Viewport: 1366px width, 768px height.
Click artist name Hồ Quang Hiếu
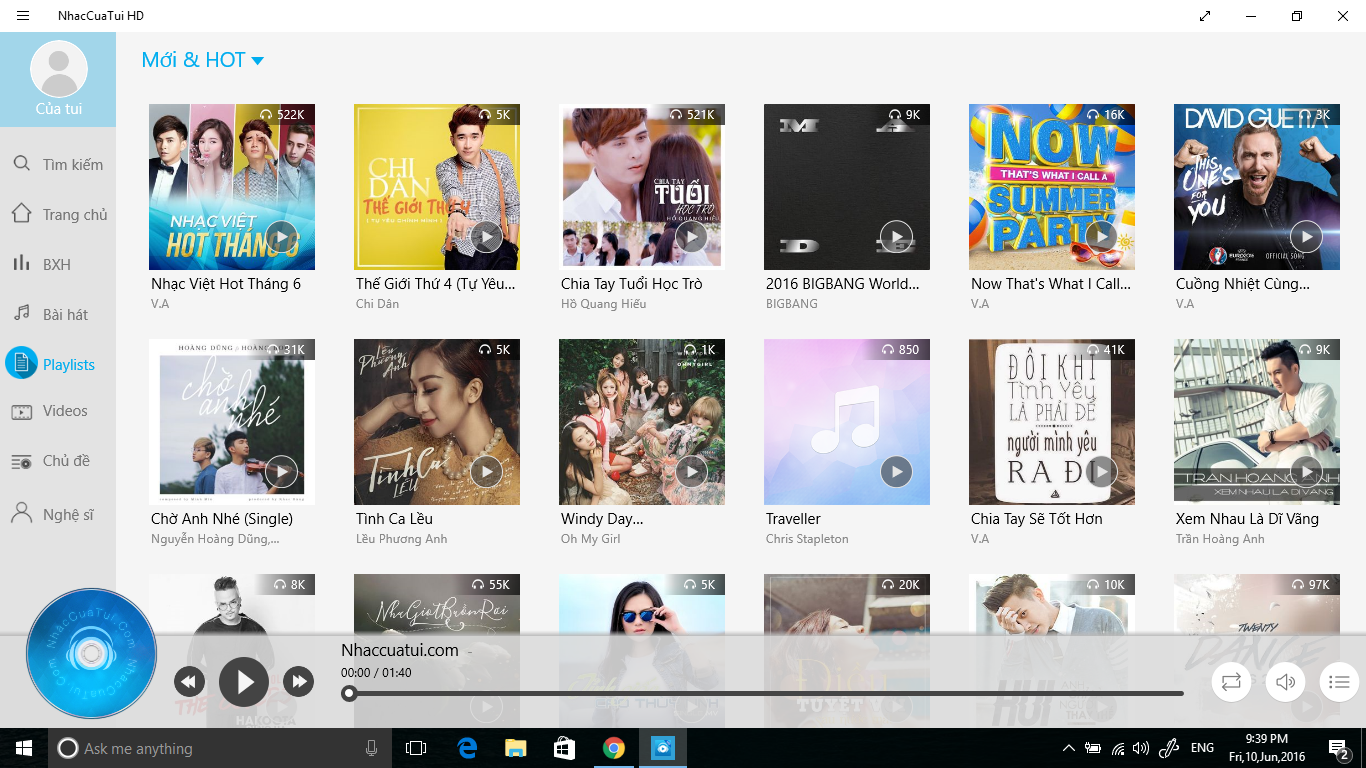click(604, 304)
